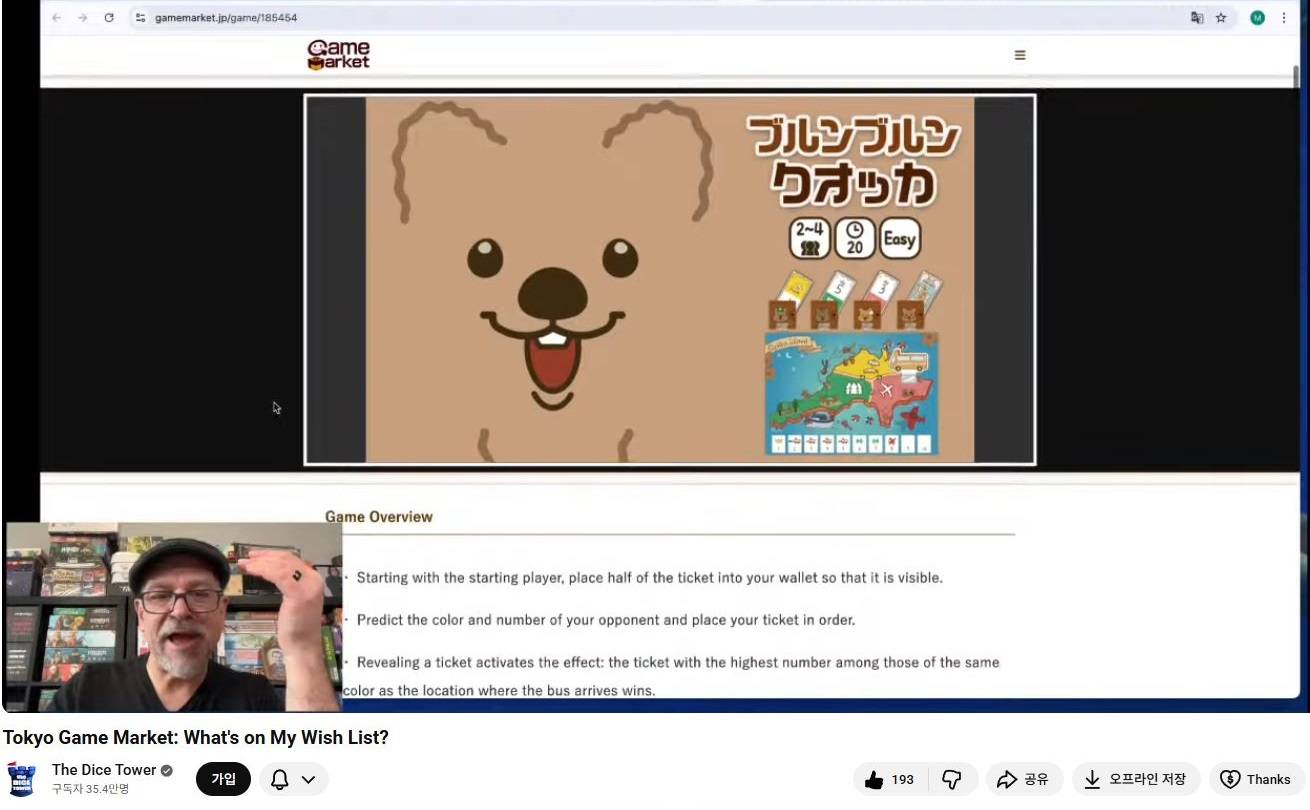Screen dimensions: 1310x810
Task: Click the browser forward arrow
Action: point(83,18)
